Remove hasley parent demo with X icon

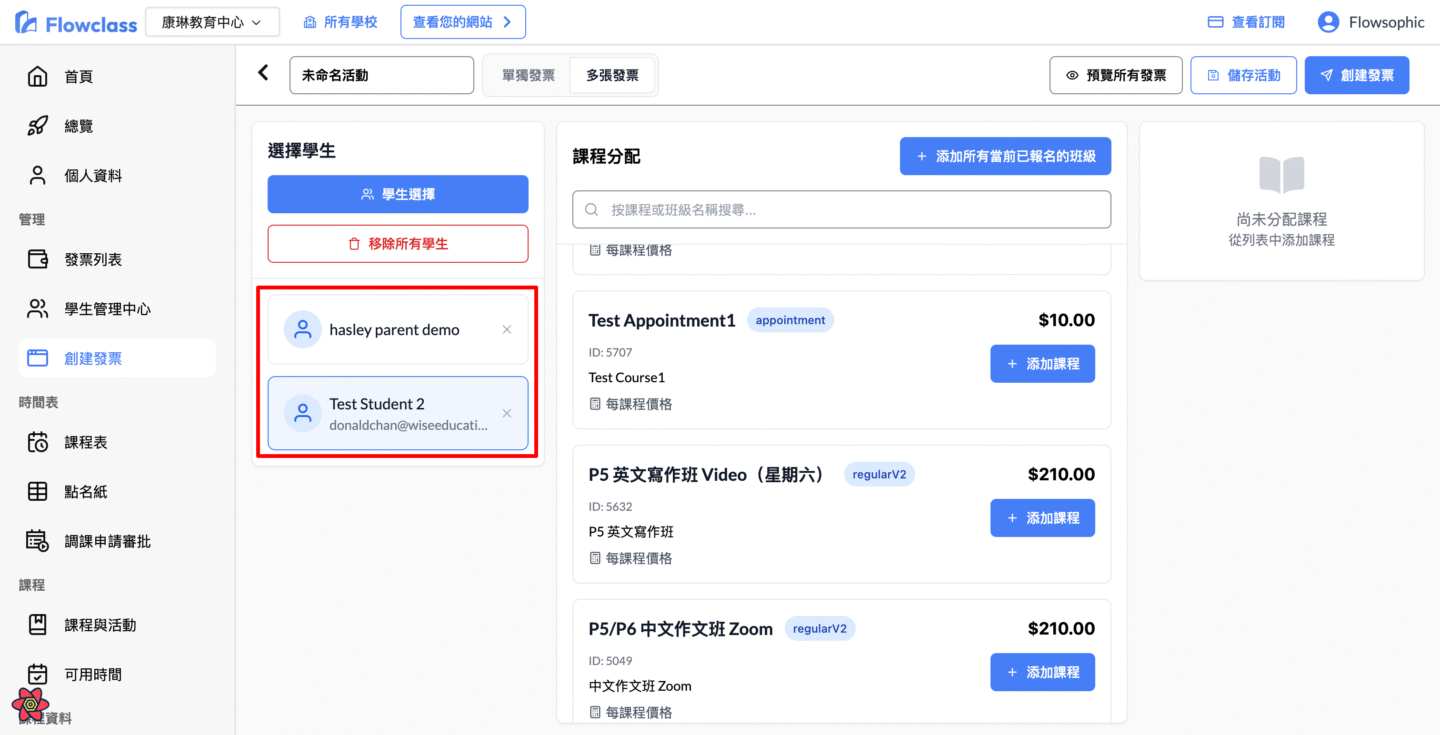507,330
